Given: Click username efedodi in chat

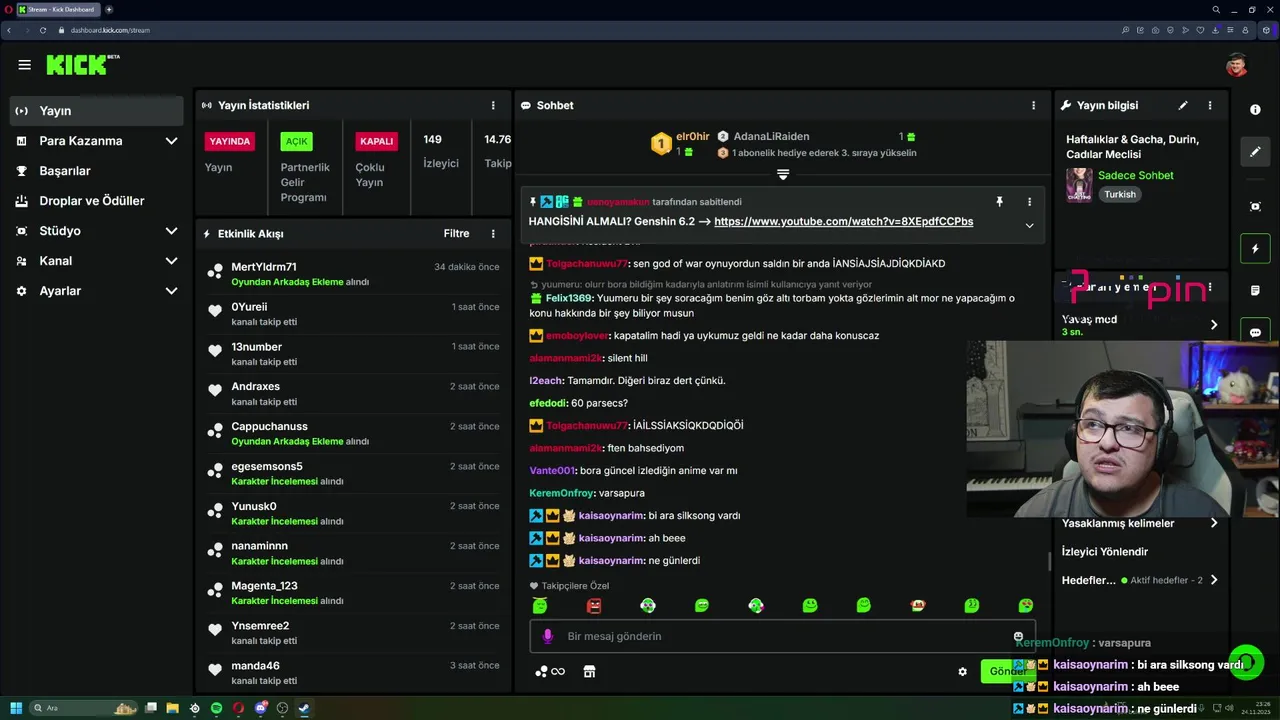Looking at the screenshot, I should point(547,403).
